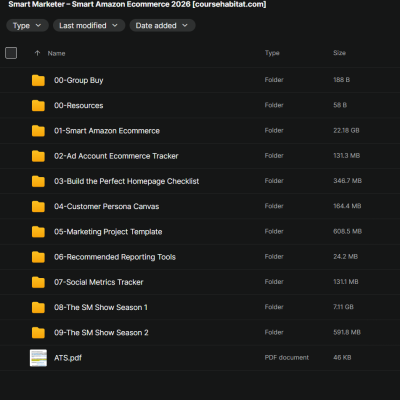
Task: Open the Type filter dropdown
Action: coord(27,26)
